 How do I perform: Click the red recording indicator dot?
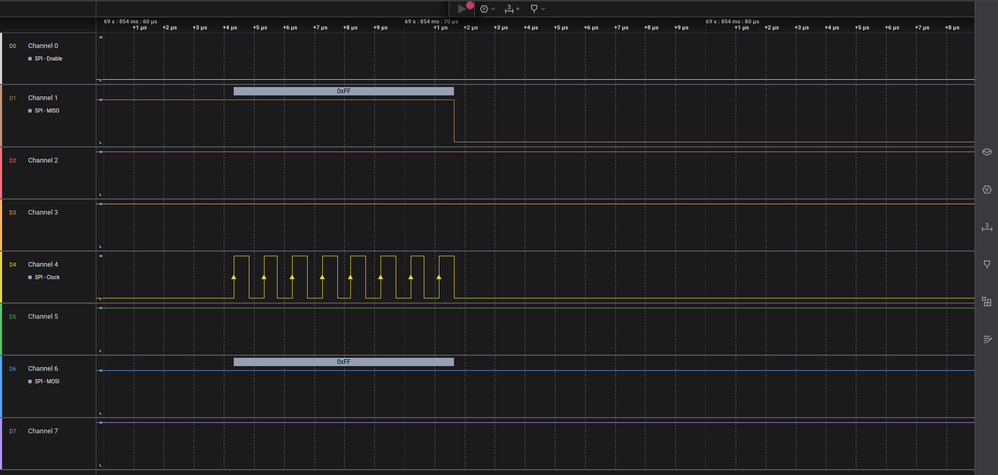tap(470, 5)
